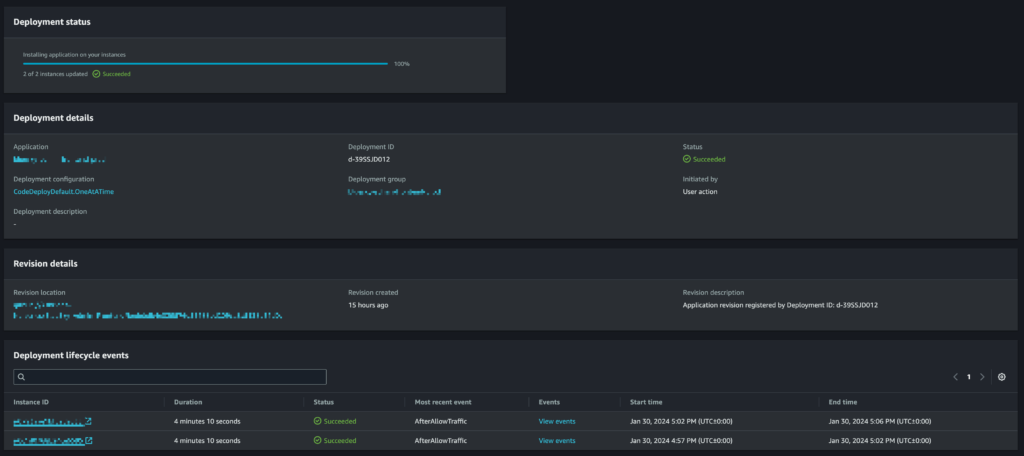Click Succeeded check icon in Deployment details status

pos(687,159)
